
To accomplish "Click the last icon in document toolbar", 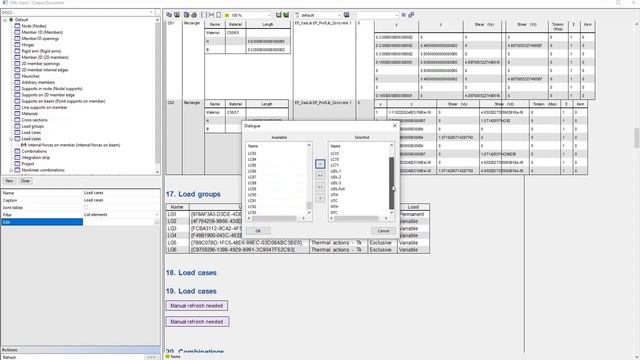I will 411,15.
